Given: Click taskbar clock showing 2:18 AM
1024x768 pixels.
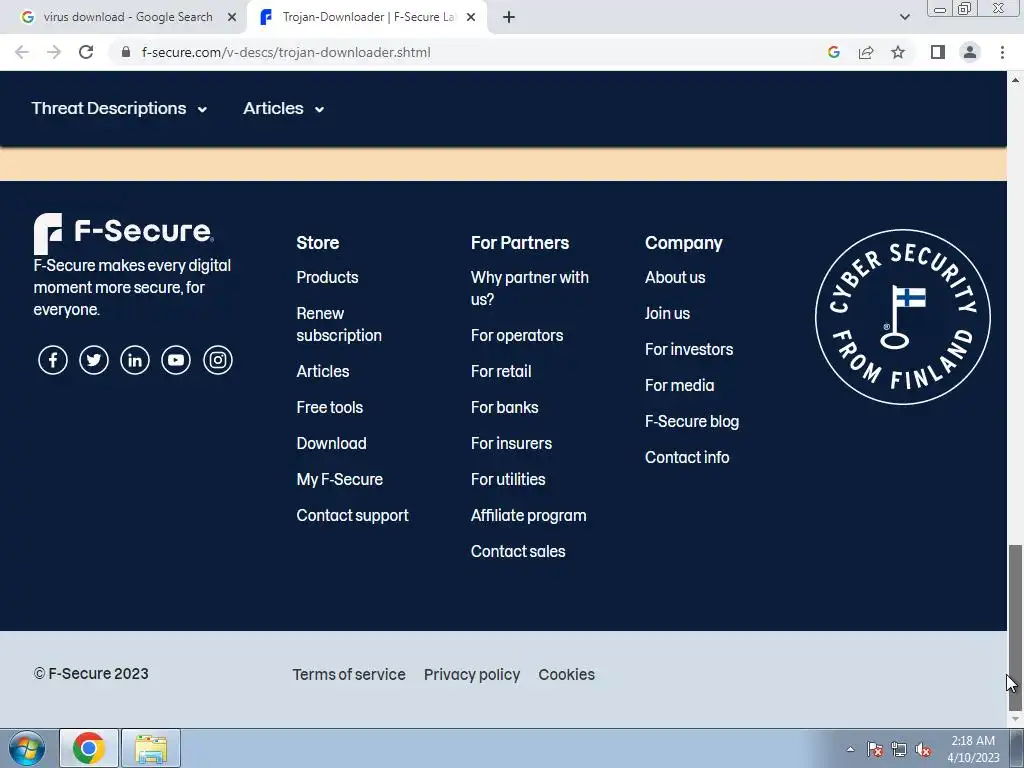Looking at the screenshot, I should pyautogui.click(x=973, y=749).
